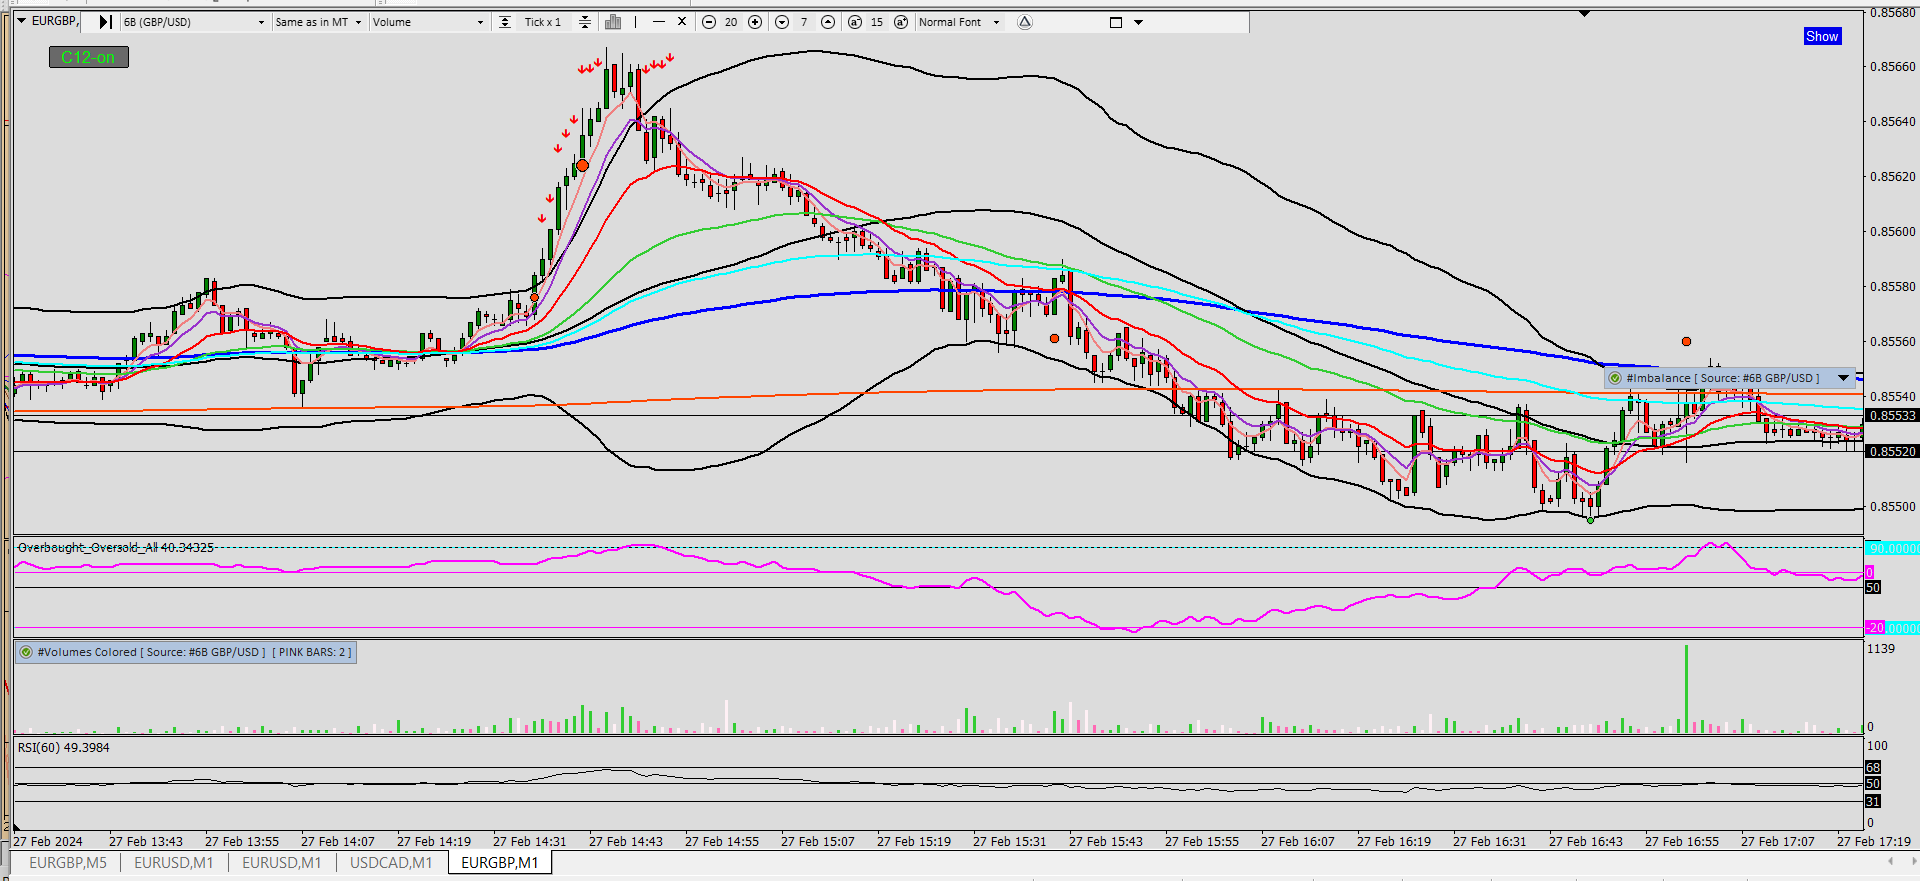Select the active EURGBP,M1 tab
Image resolution: width=1920 pixels, height=881 pixels.
(x=500, y=862)
